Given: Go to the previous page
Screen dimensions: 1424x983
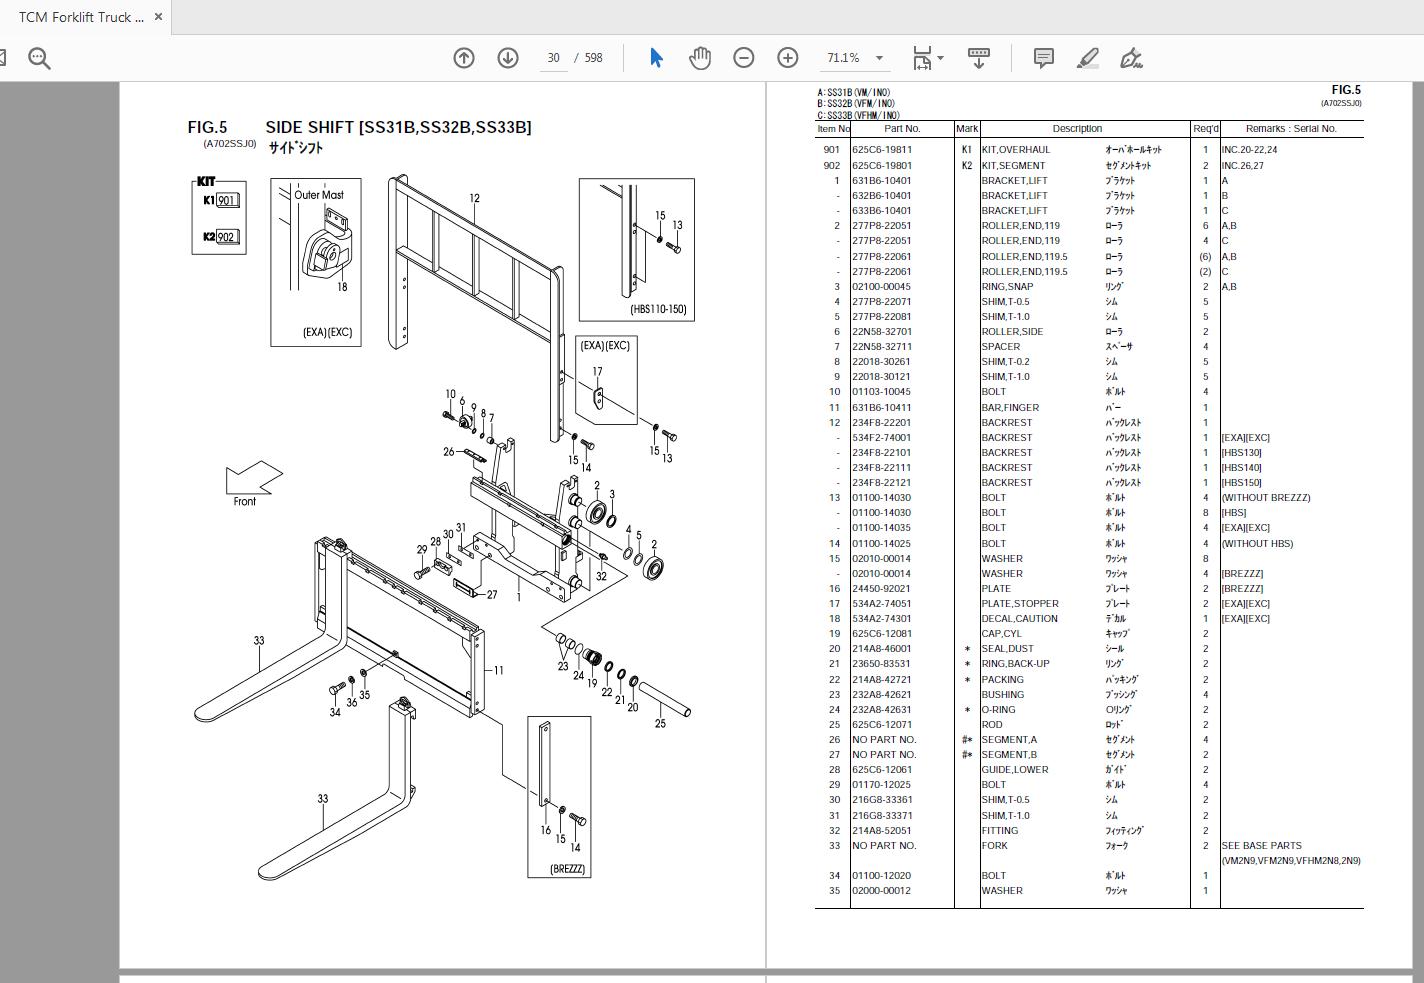Looking at the screenshot, I should [x=463, y=58].
